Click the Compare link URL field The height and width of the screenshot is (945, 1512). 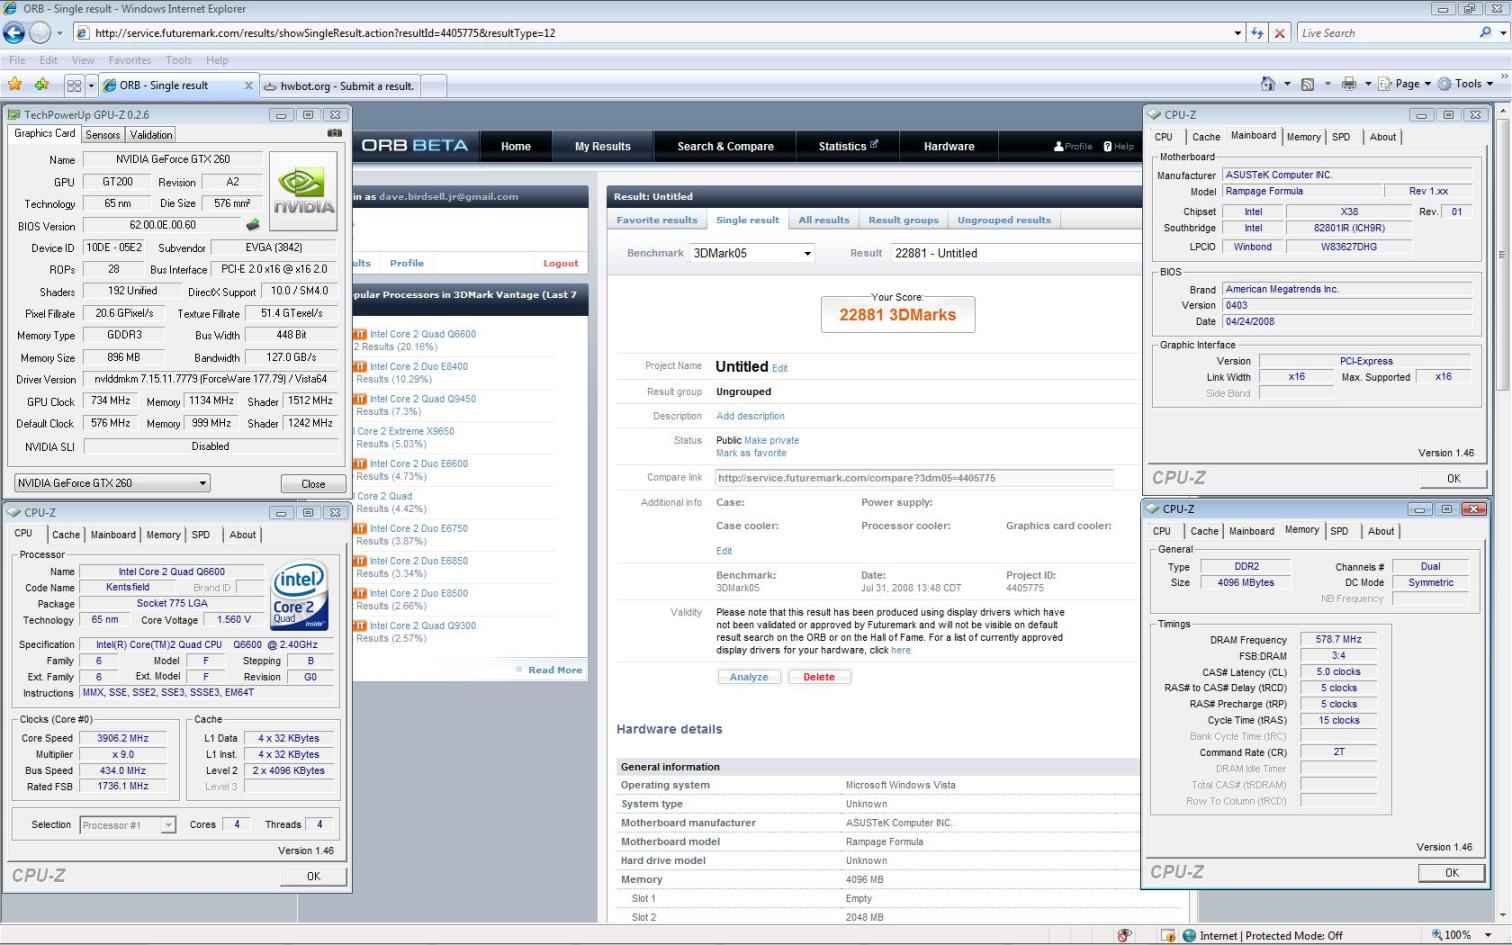pyautogui.click(x=914, y=478)
